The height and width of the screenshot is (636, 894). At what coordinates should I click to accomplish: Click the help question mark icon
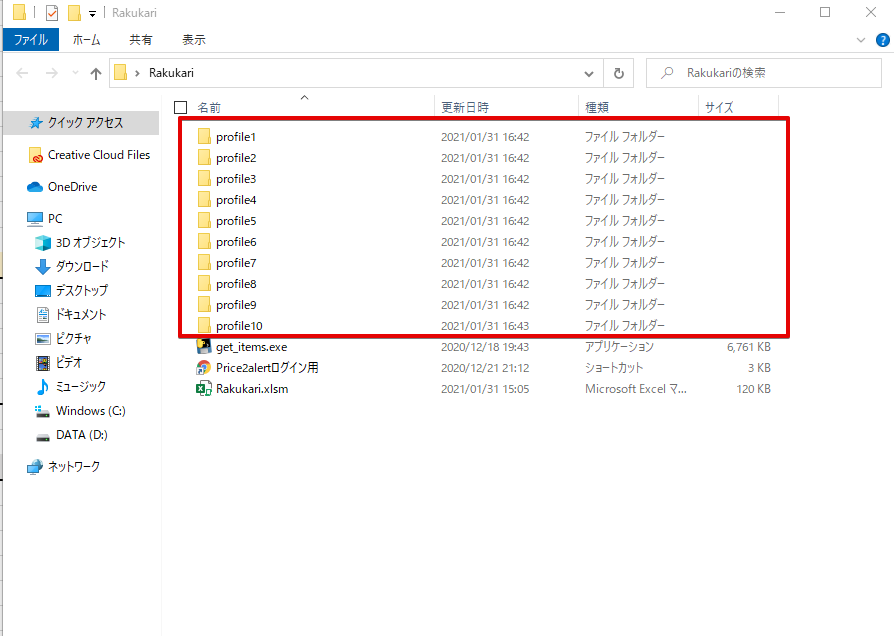click(x=882, y=40)
